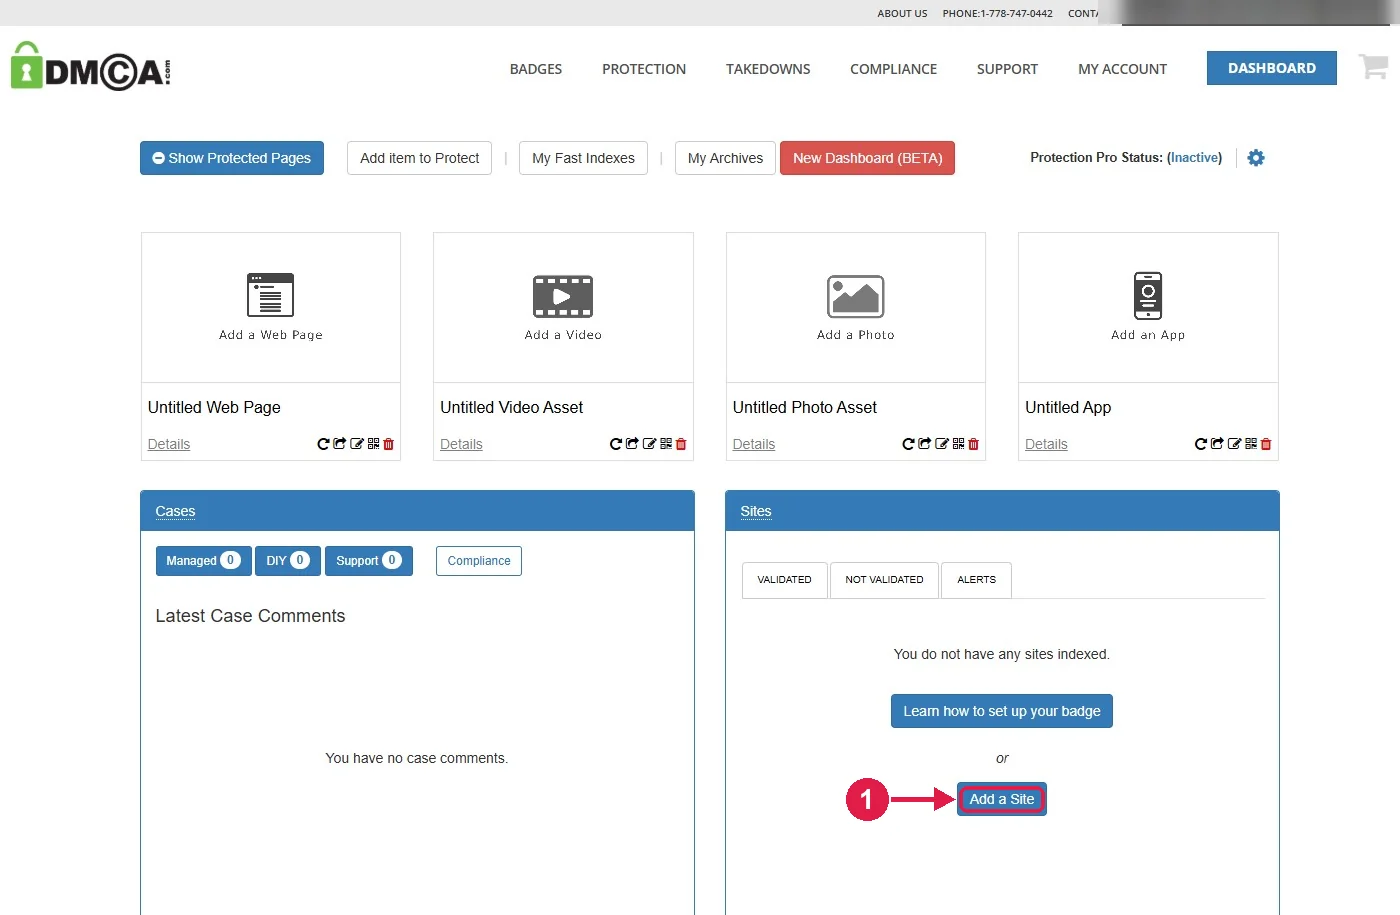This screenshot has width=1400, height=915.
Task: Open the New Dashboard (BETA)
Action: click(867, 158)
